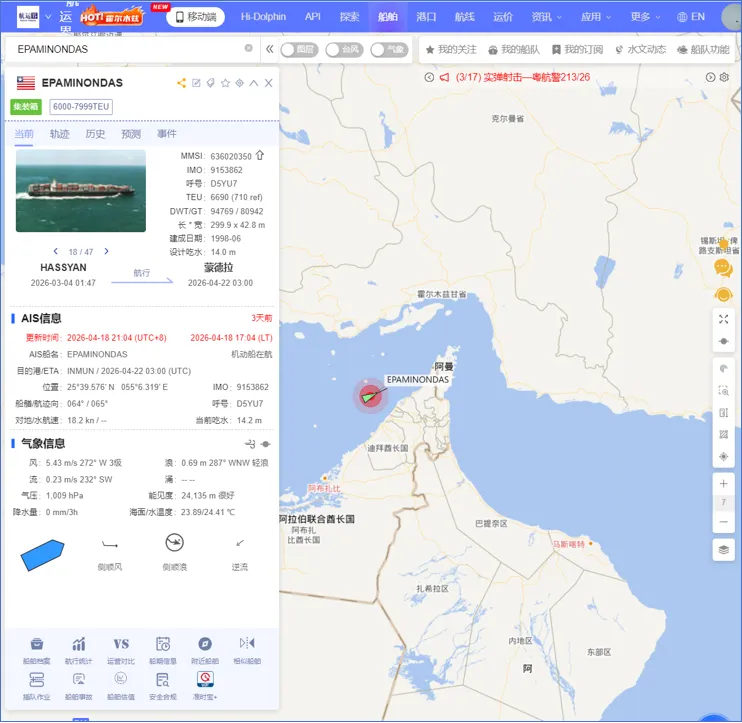The height and width of the screenshot is (723, 742).
Task: Collapse the left panel with double-chevron arrow
Action: point(269,49)
